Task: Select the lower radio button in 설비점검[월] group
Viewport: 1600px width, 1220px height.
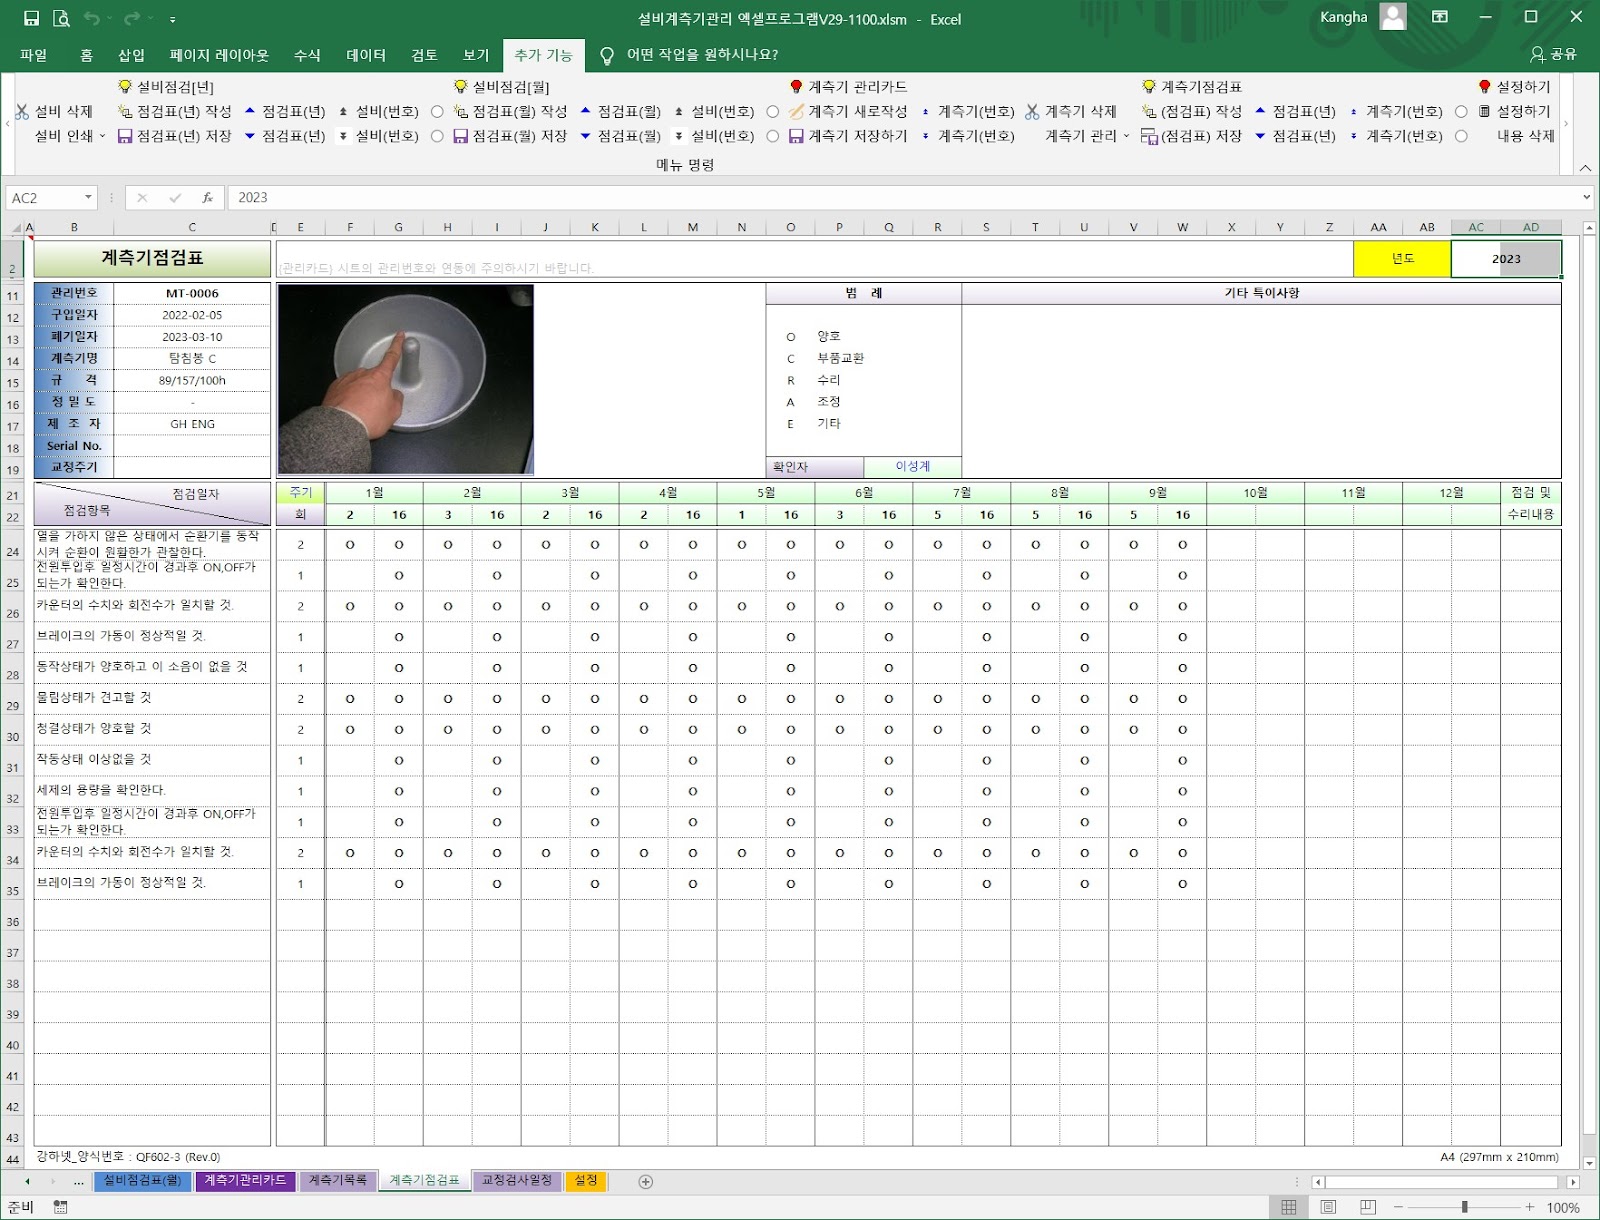Action: point(773,136)
